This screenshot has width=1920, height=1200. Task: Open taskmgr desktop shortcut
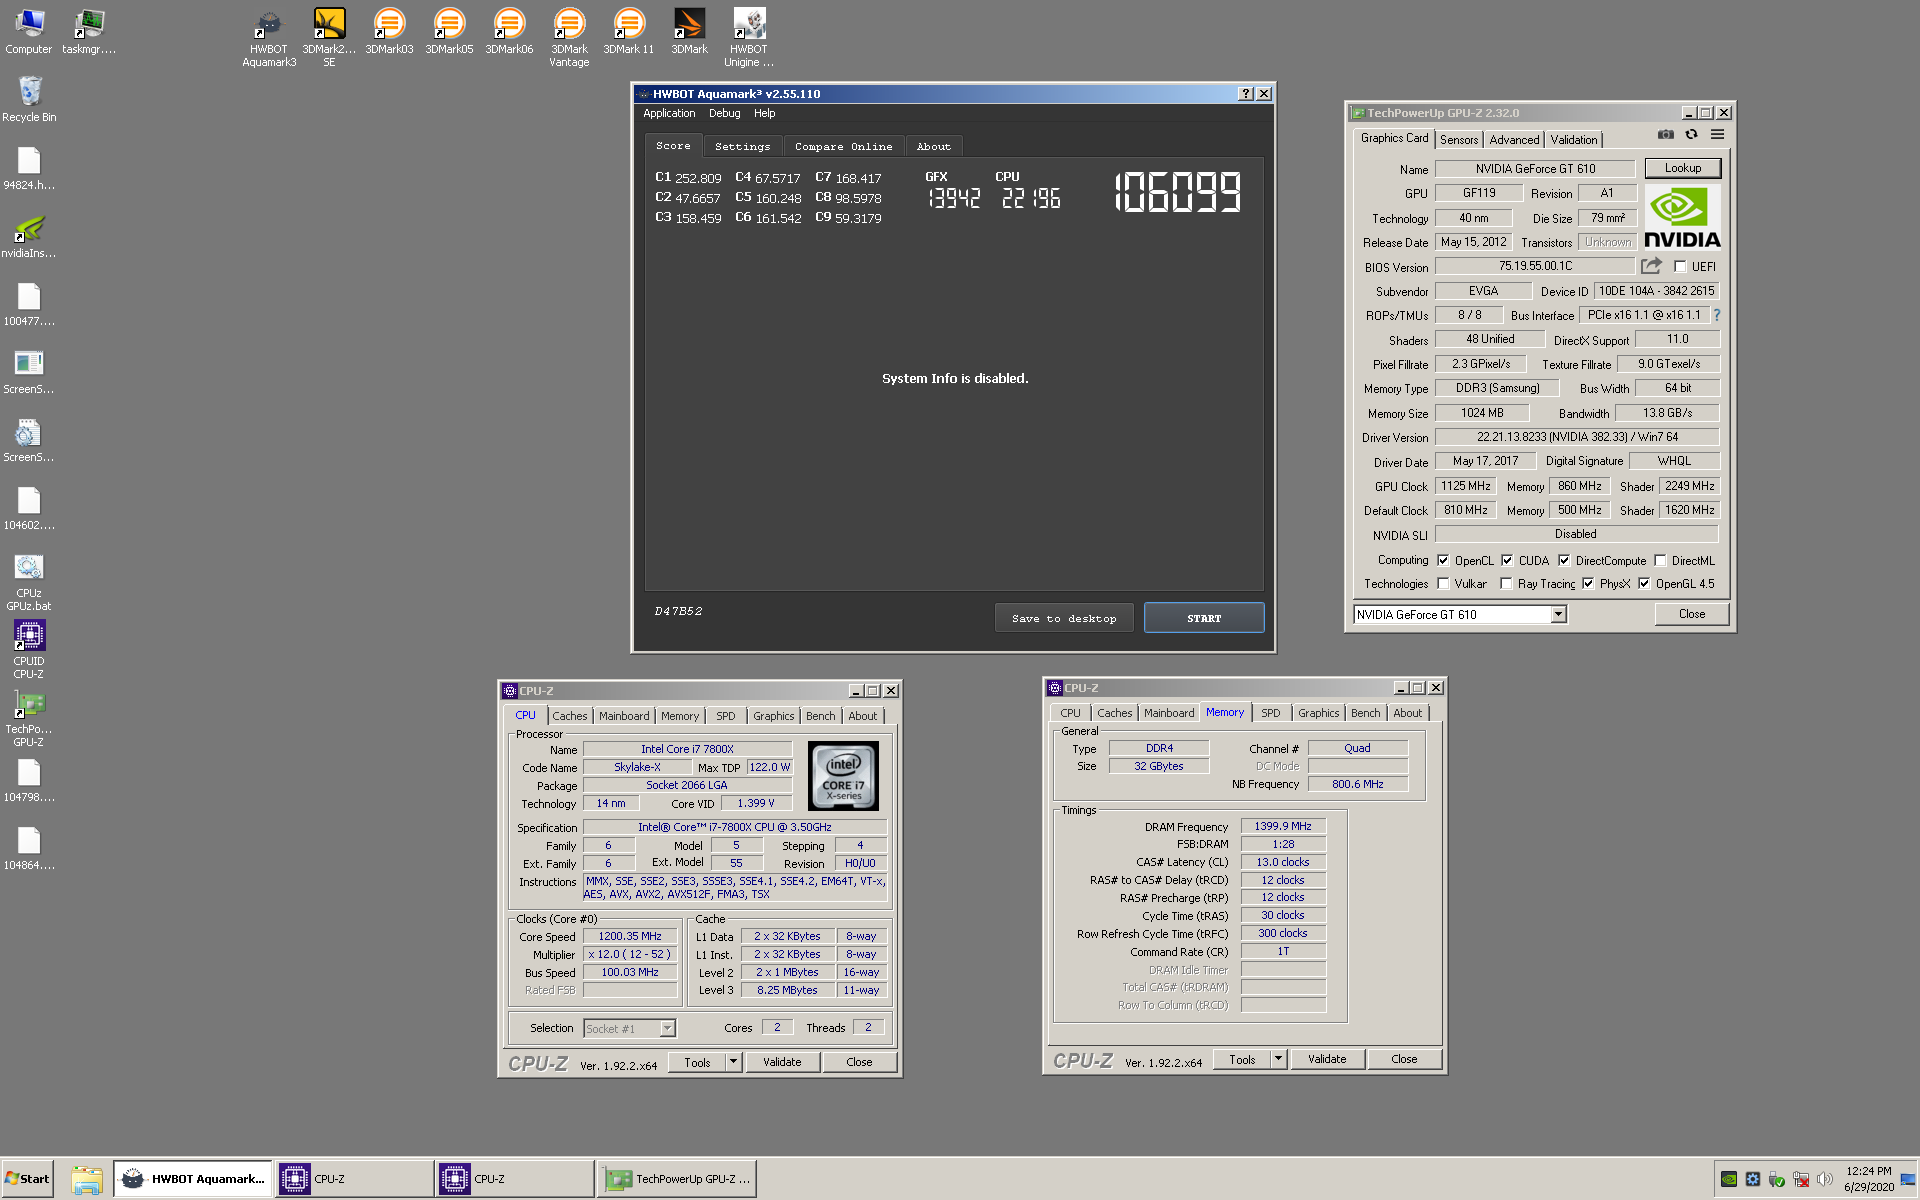coord(89,31)
